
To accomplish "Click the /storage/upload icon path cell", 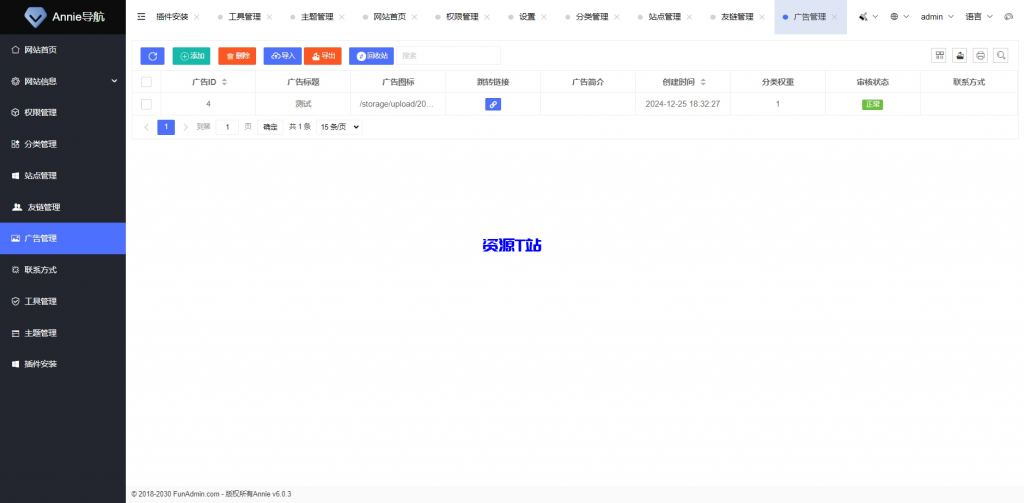I will click(x=398, y=104).
